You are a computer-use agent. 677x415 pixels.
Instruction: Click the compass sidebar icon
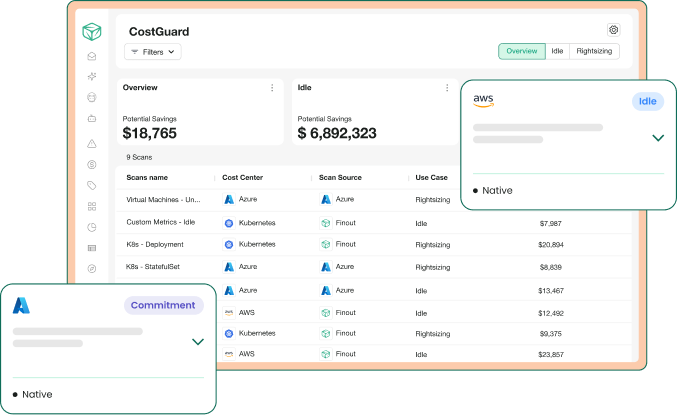click(x=92, y=269)
